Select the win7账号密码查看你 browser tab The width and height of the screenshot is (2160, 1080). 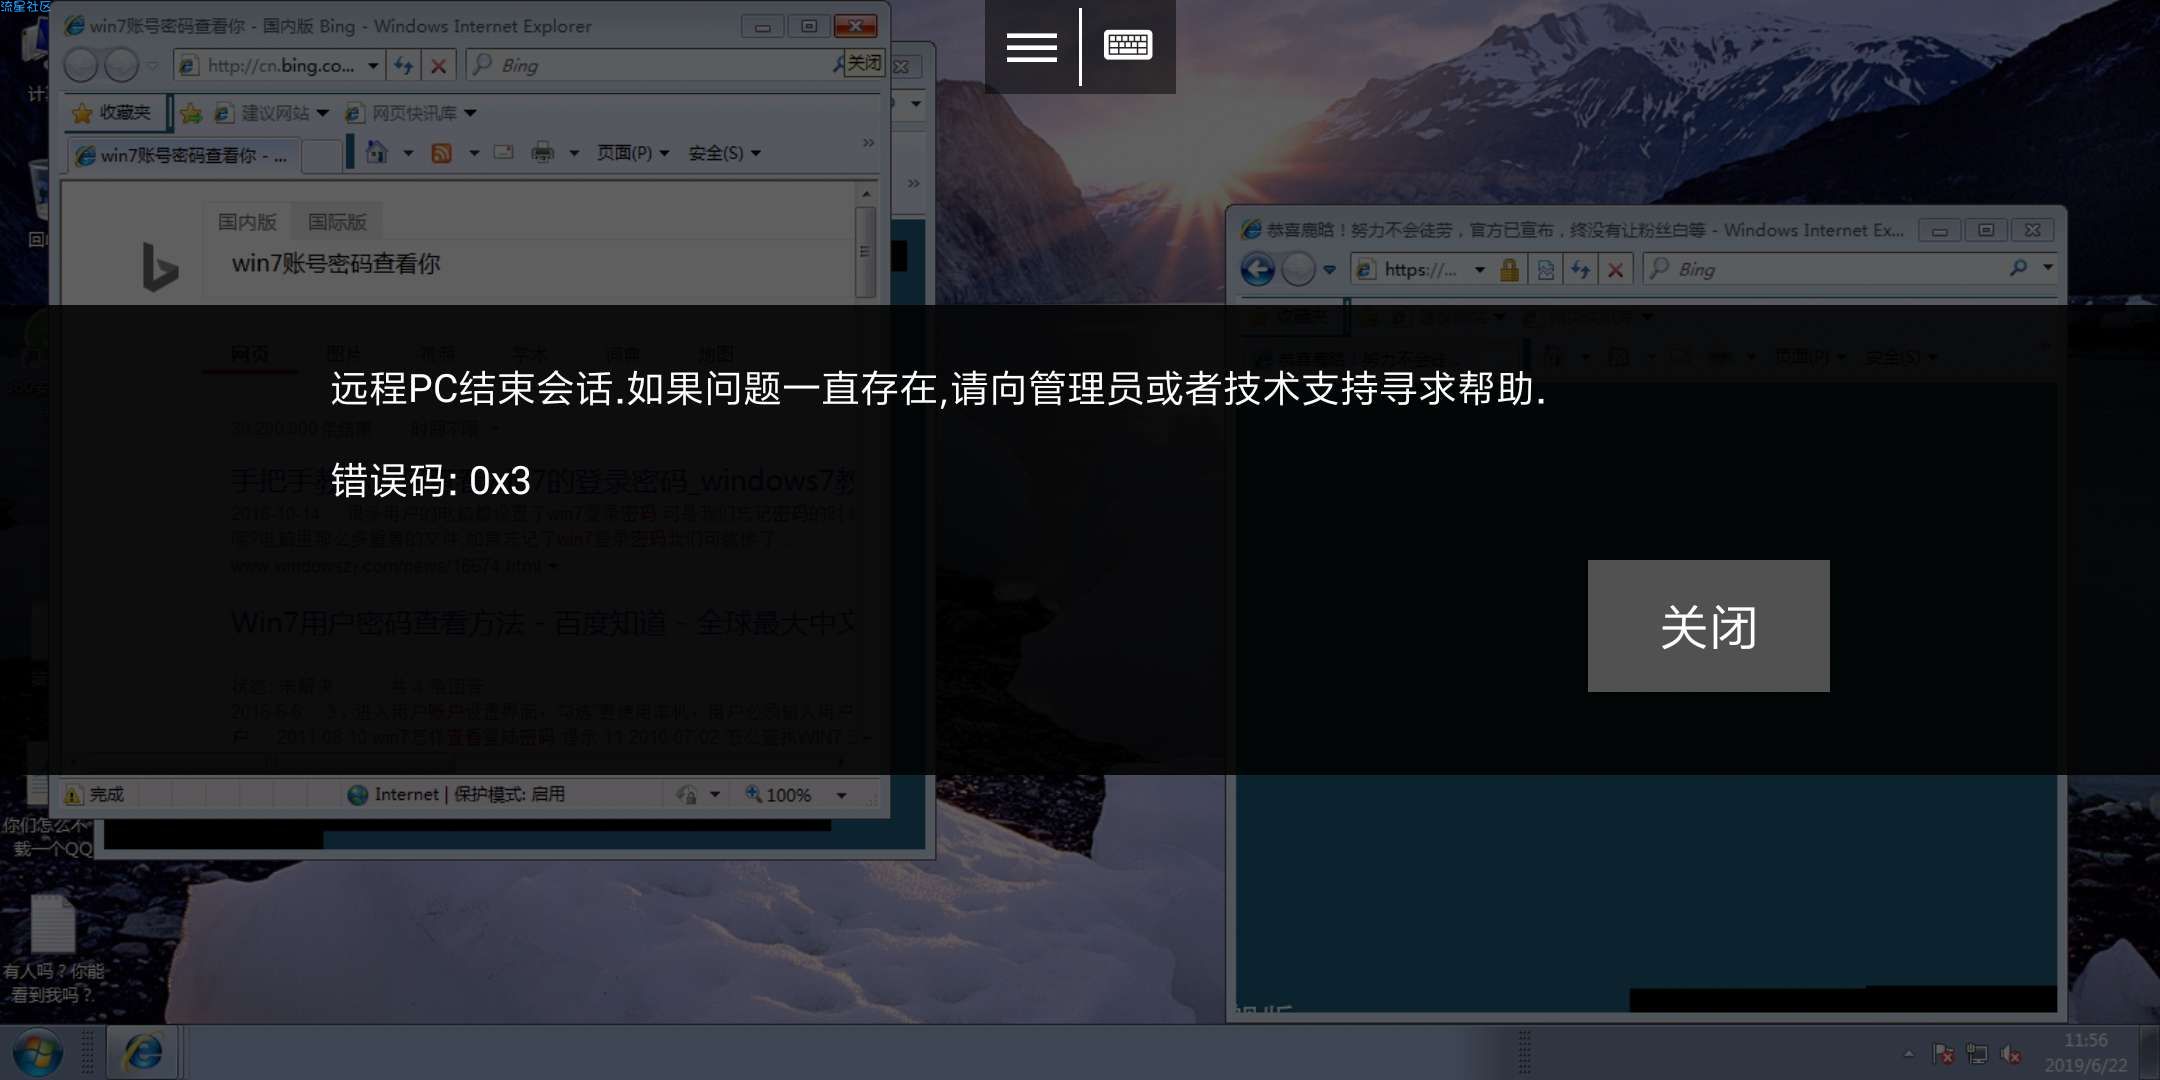point(183,155)
